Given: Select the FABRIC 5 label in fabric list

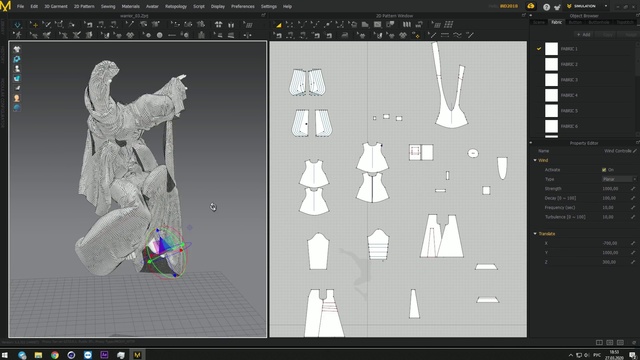Looking at the screenshot, I should [x=569, y=111].
